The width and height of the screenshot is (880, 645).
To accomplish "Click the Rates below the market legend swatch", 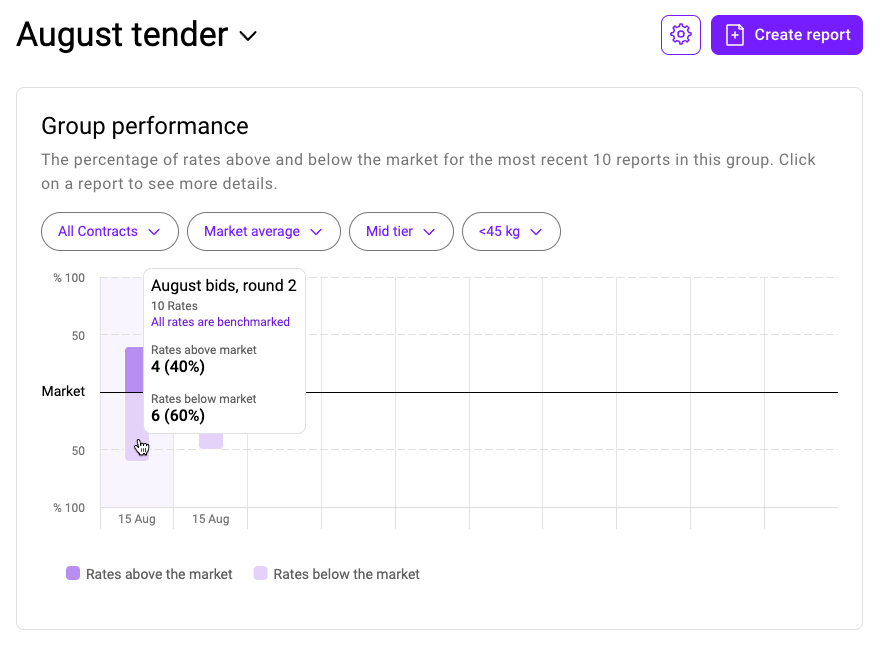I will click(260, 573).
